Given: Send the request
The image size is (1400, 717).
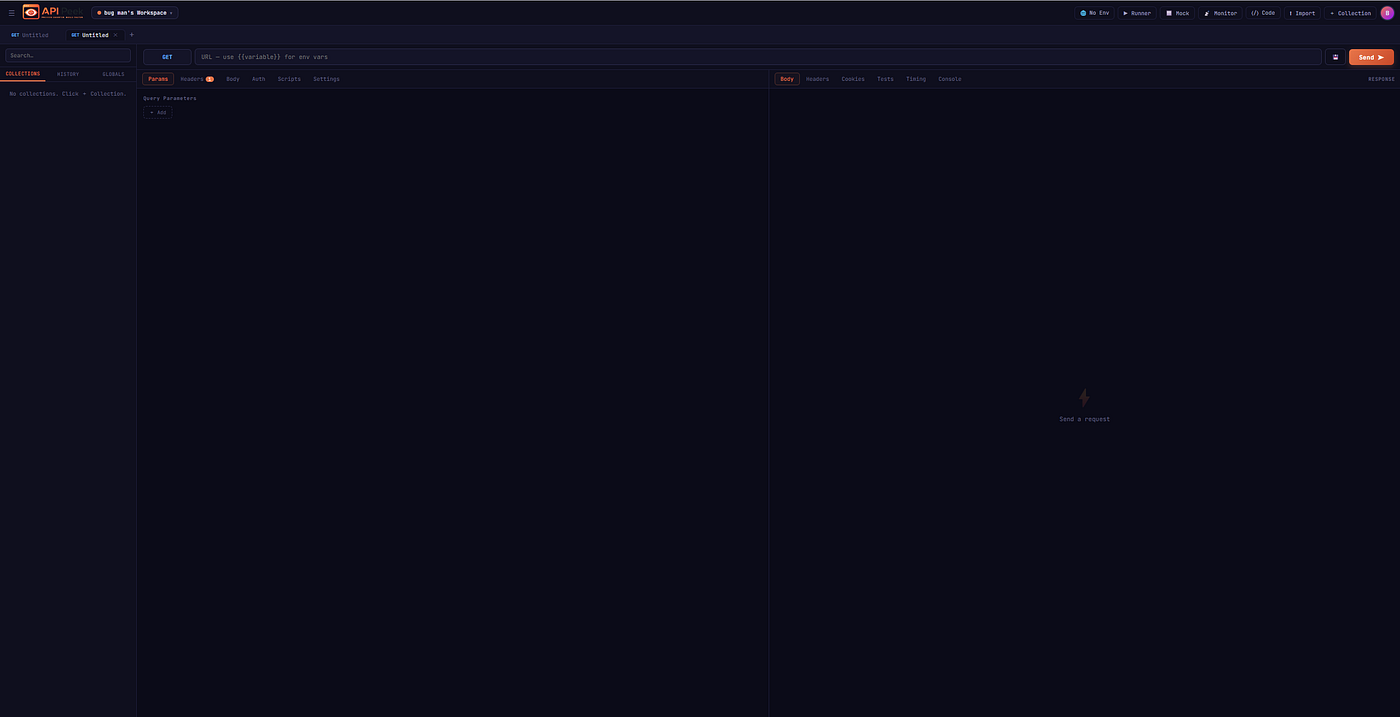Looking at the screenshot, I should pos(1371,57).
